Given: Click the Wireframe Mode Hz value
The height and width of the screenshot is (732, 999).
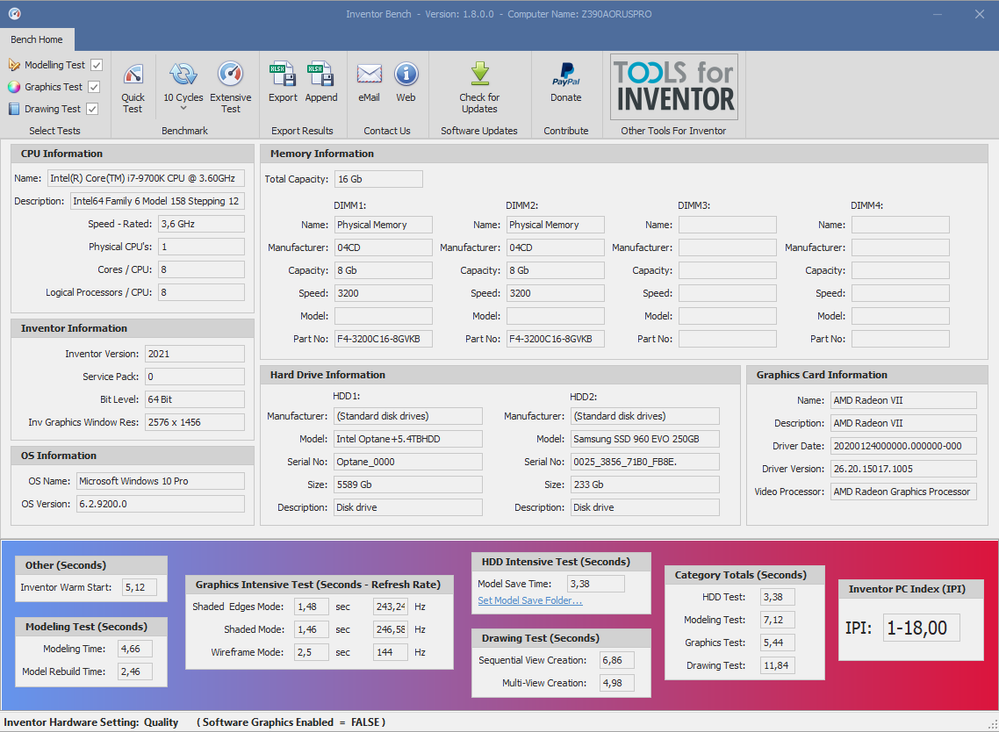Looking at the screenshot, I should (x=391, y=652).
